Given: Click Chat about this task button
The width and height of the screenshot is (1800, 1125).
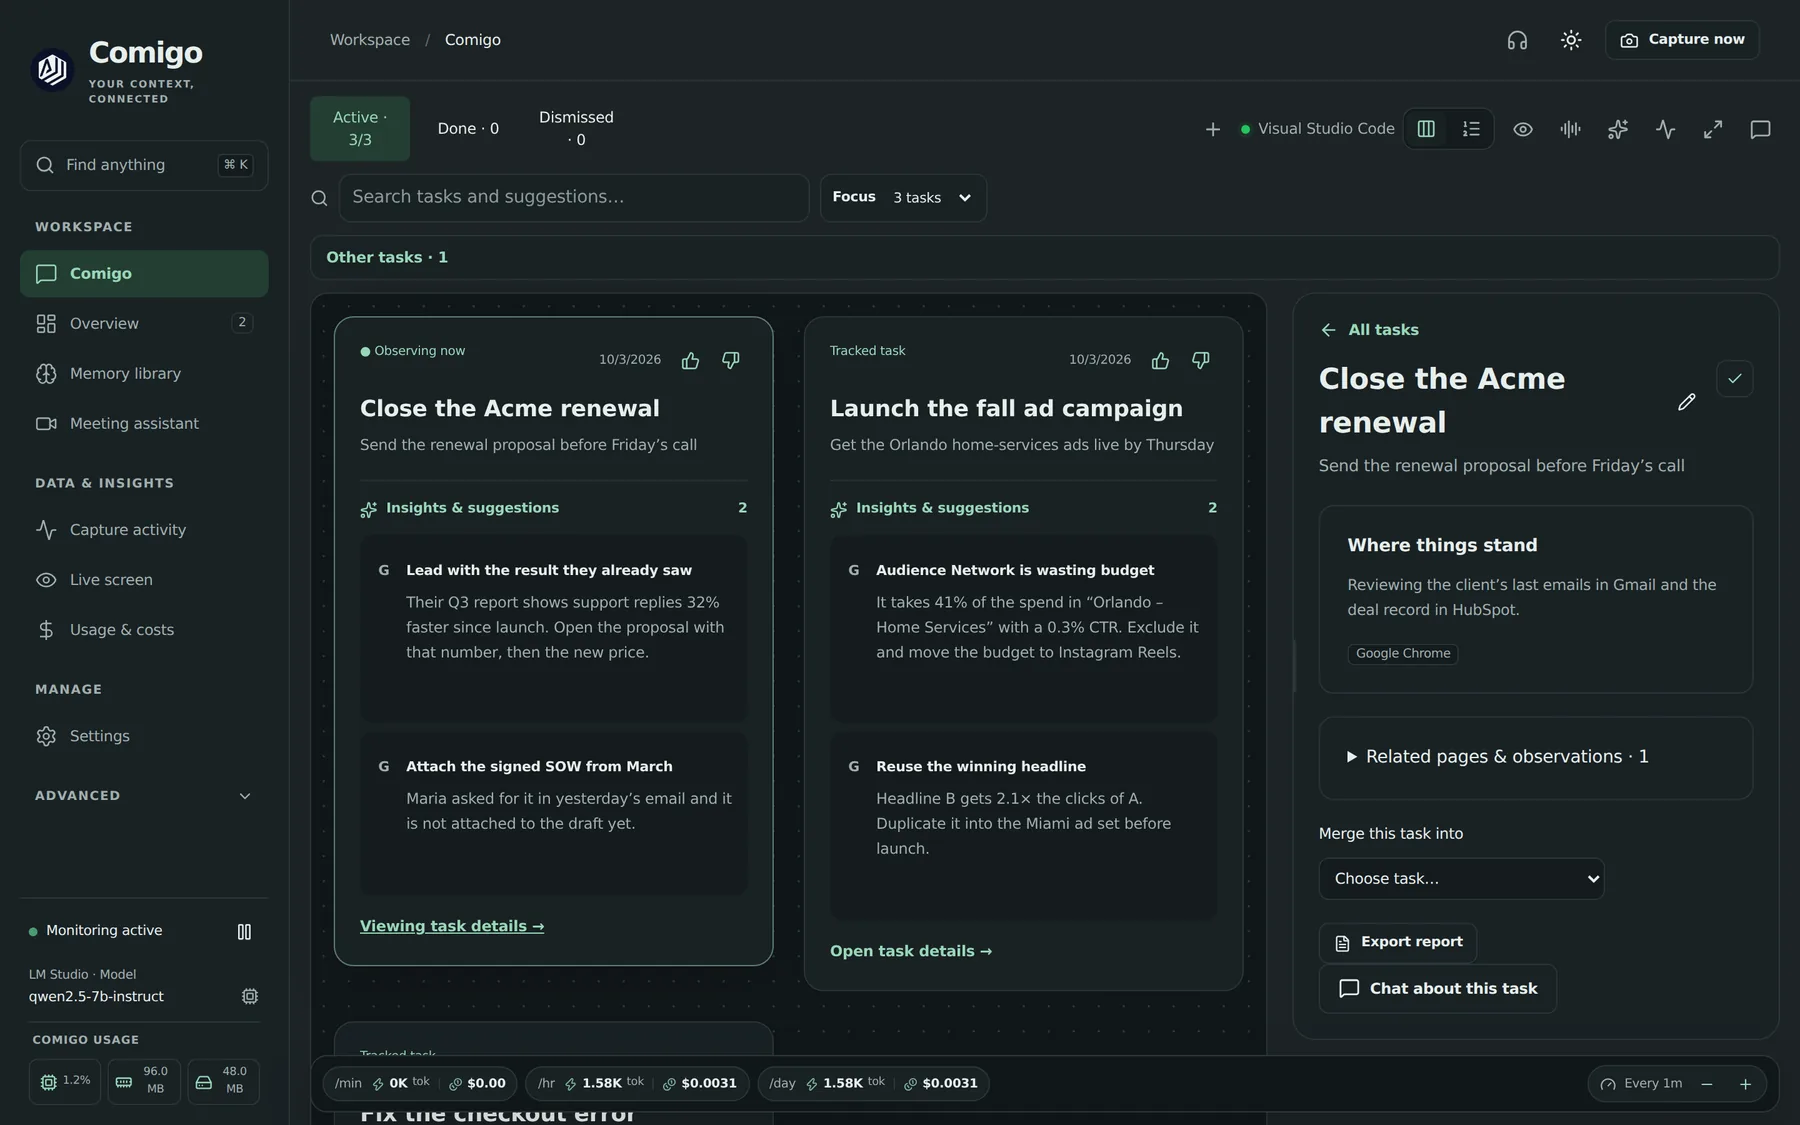Looking at the screenshot, I should (x=1438, y=989).
